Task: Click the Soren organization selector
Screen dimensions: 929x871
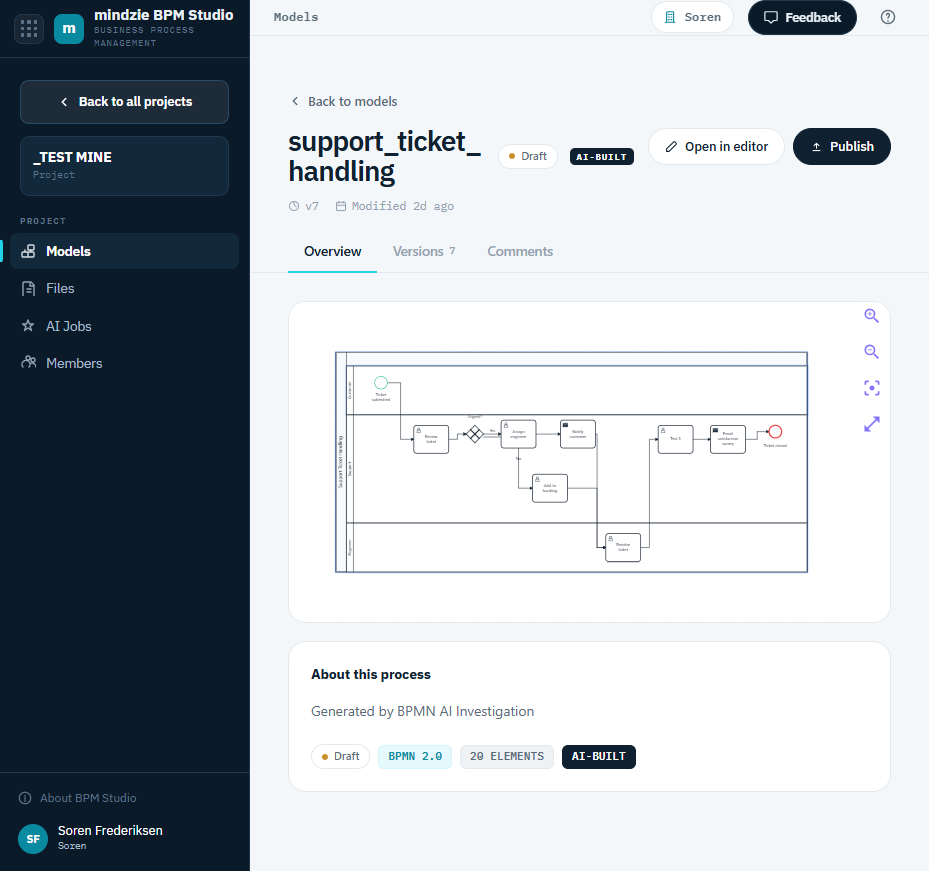Action: (692, 17)
